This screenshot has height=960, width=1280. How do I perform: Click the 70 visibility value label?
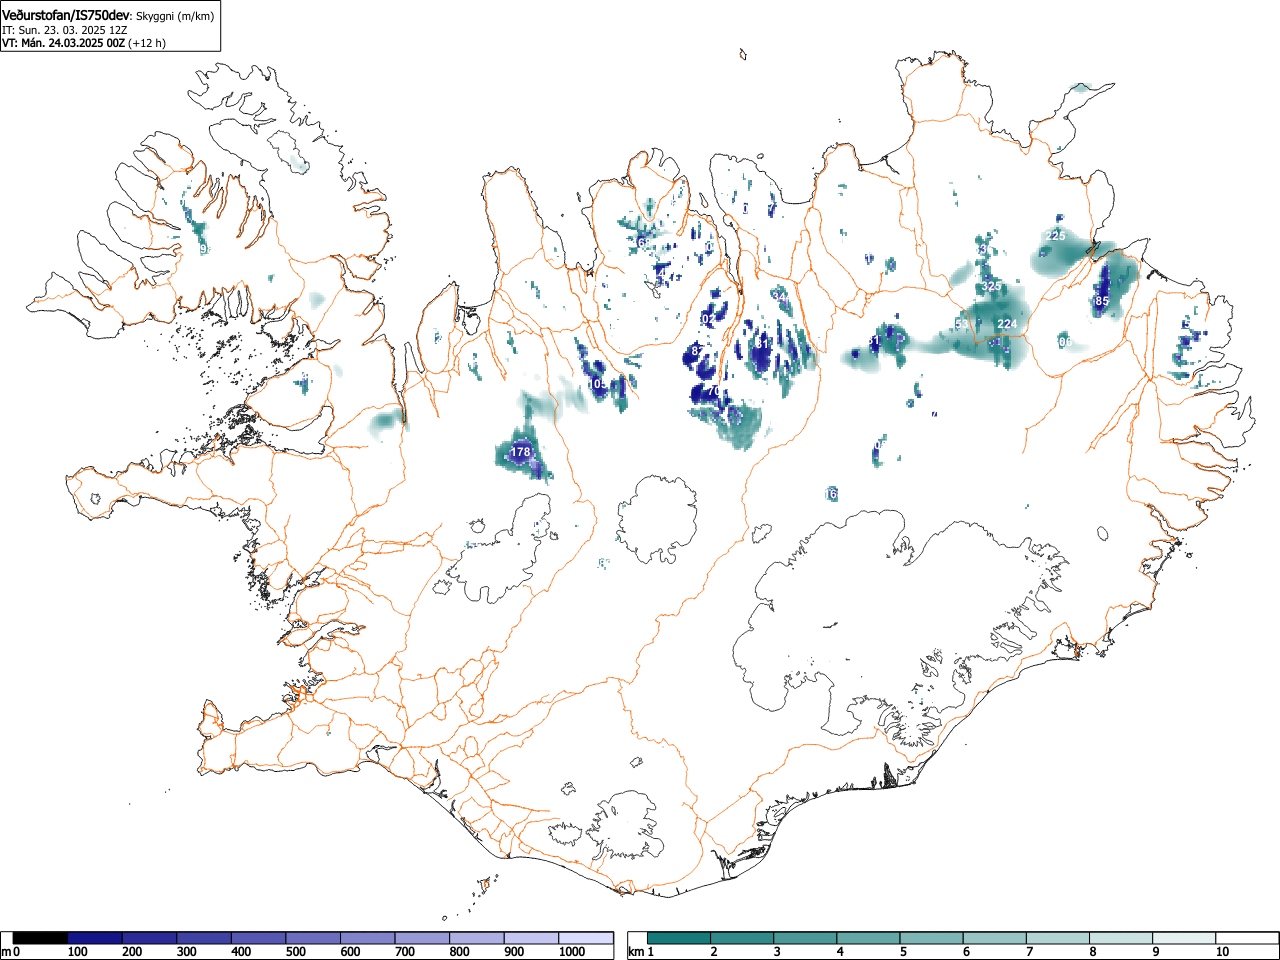[x=713, y=392]
